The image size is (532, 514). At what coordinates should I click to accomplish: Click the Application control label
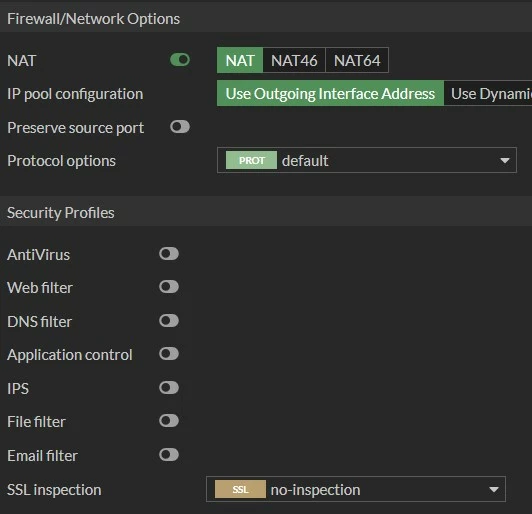(70, 355)
